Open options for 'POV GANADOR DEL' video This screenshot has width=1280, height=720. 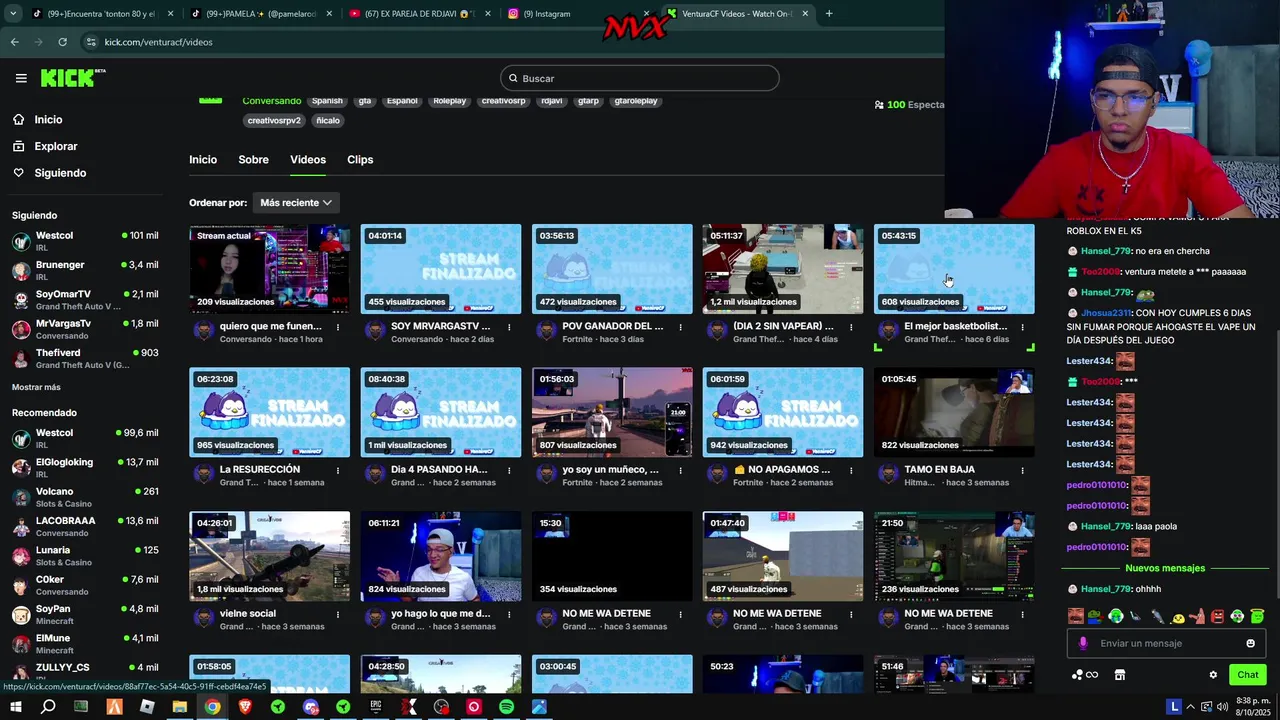(x=680, y=327)
